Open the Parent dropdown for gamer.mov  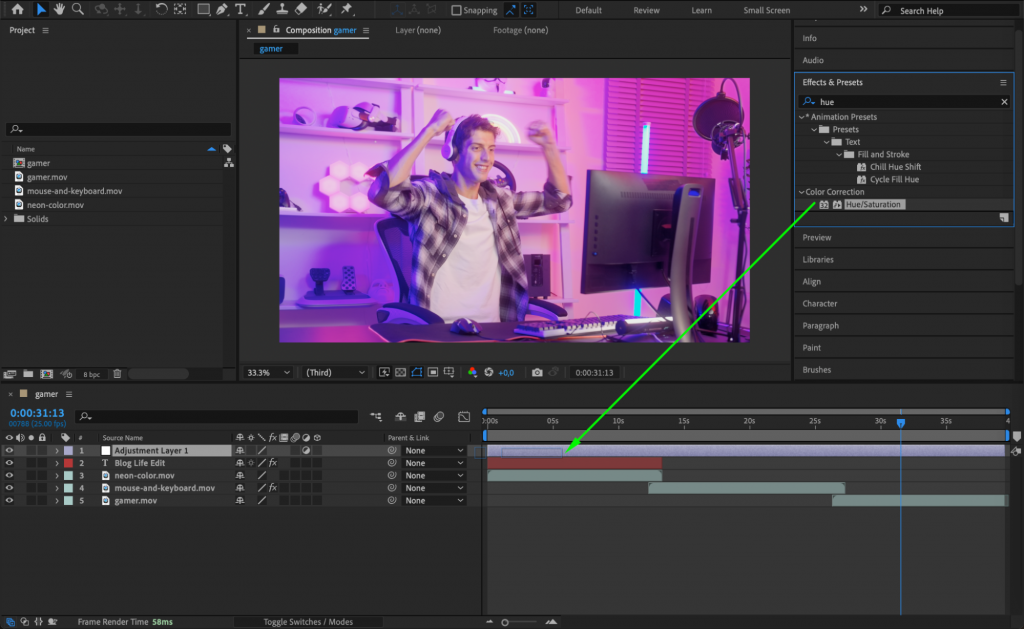433,500
